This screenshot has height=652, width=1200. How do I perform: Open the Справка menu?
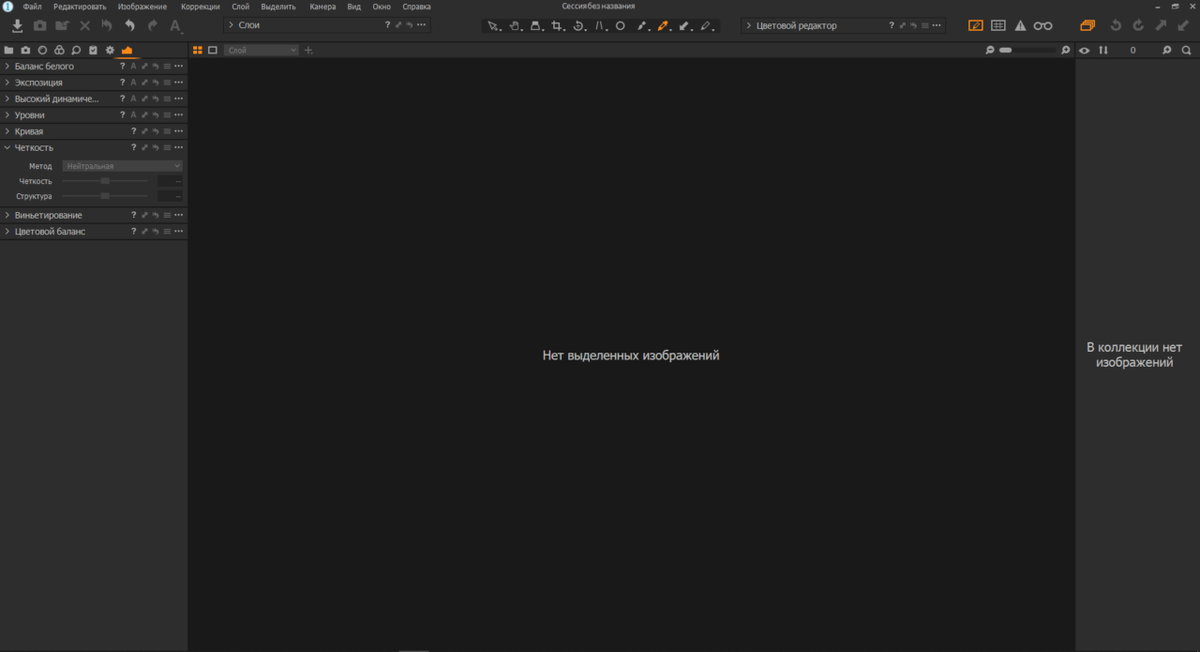pyautogui.click(x=416, y=6)
